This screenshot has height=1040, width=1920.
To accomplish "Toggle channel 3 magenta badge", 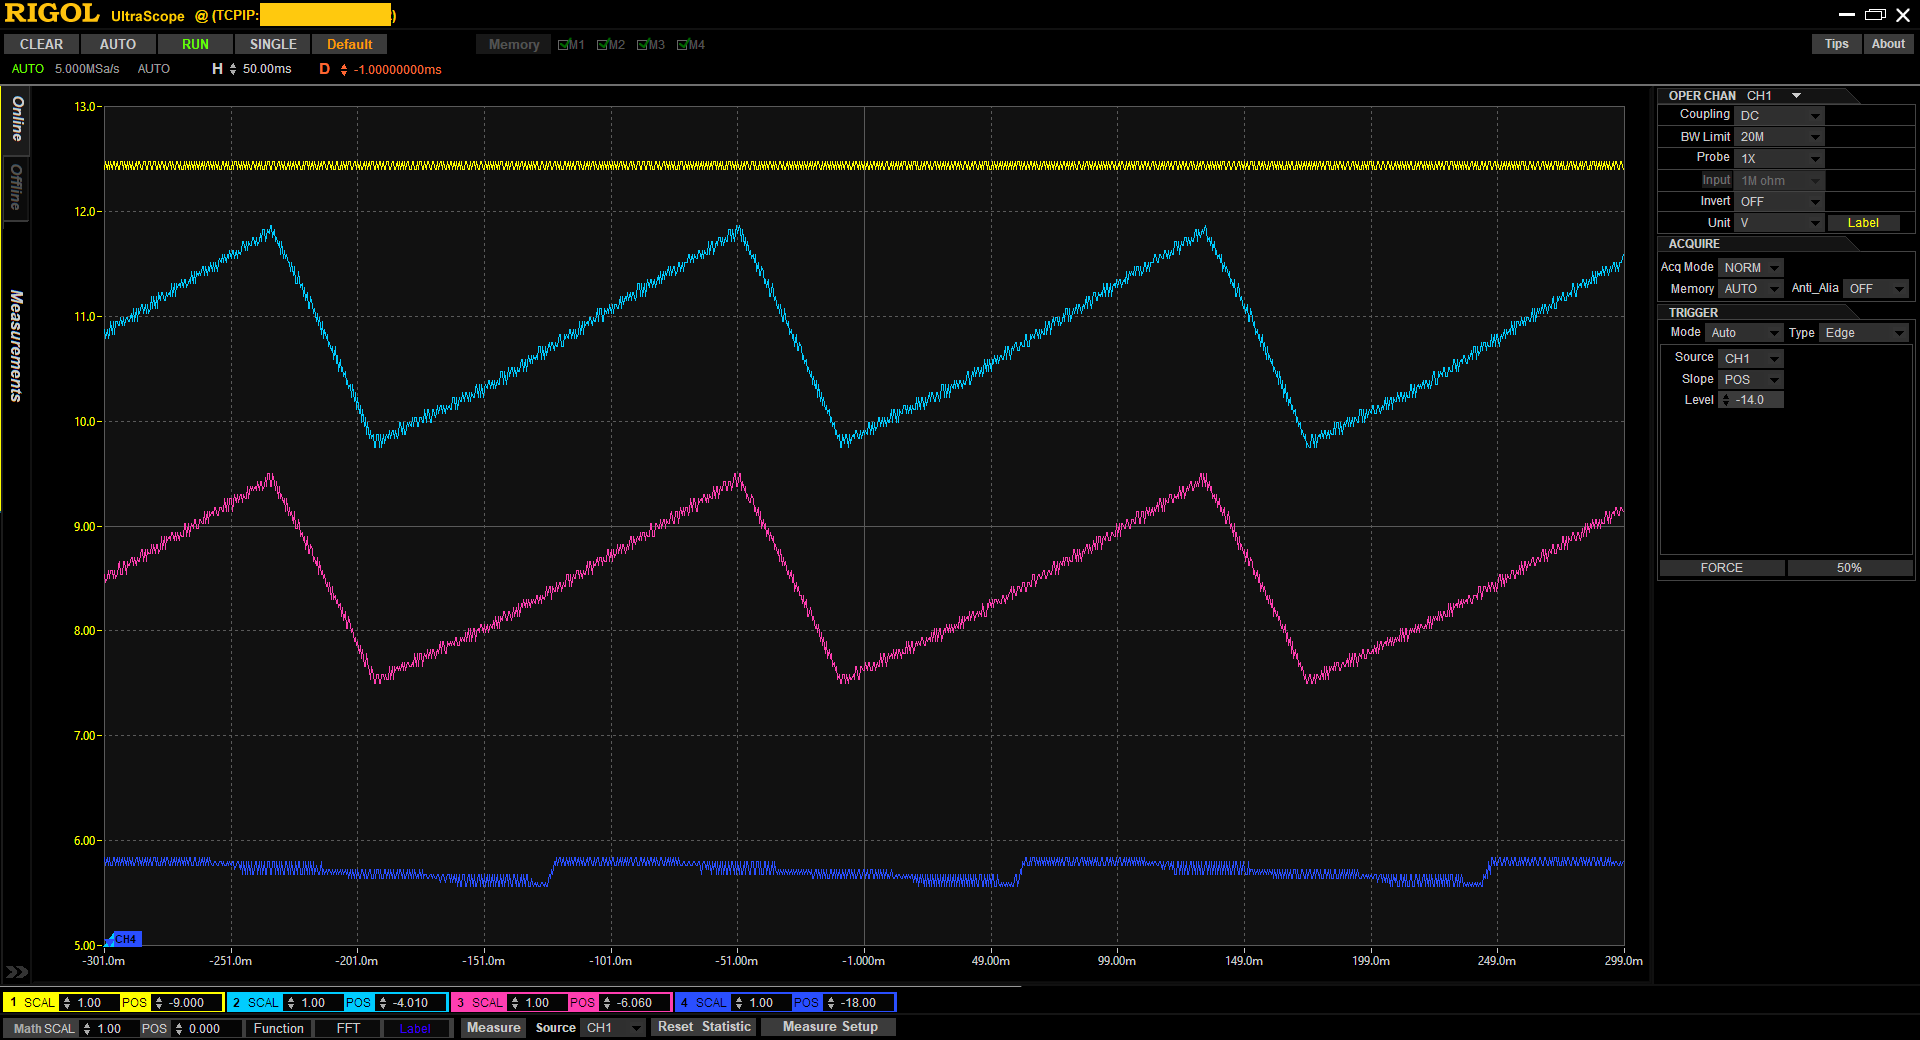I will 461,1002.
